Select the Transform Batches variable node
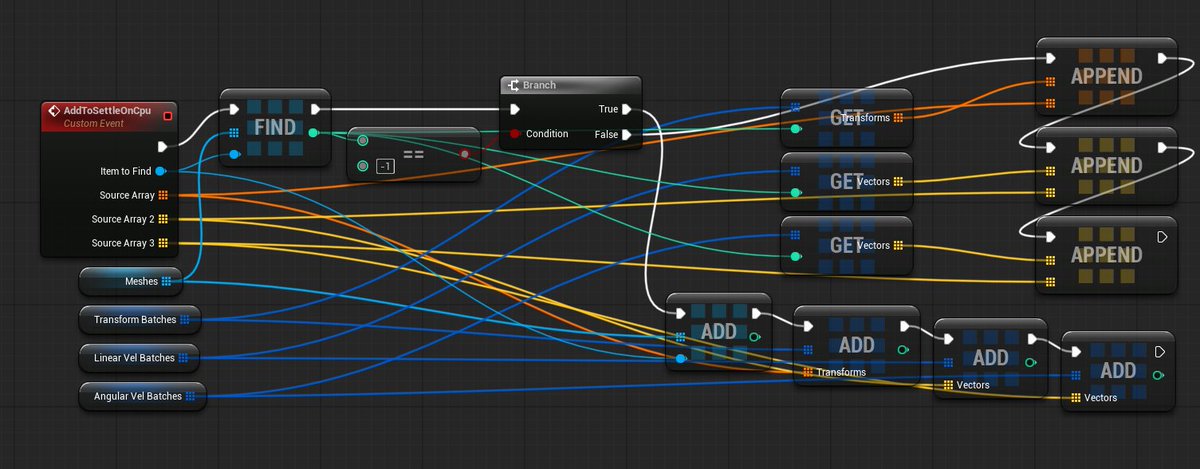 (x=140, y=320)
